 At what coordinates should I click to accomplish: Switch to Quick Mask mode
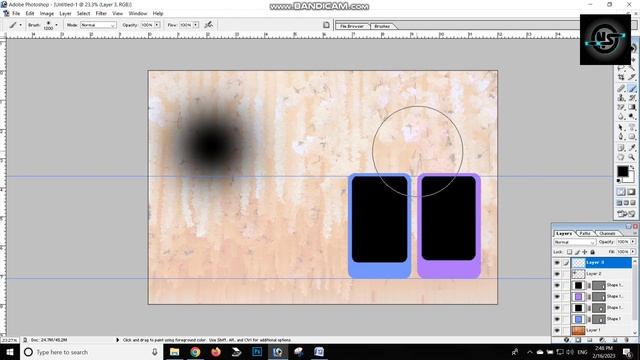click(631, 191)
